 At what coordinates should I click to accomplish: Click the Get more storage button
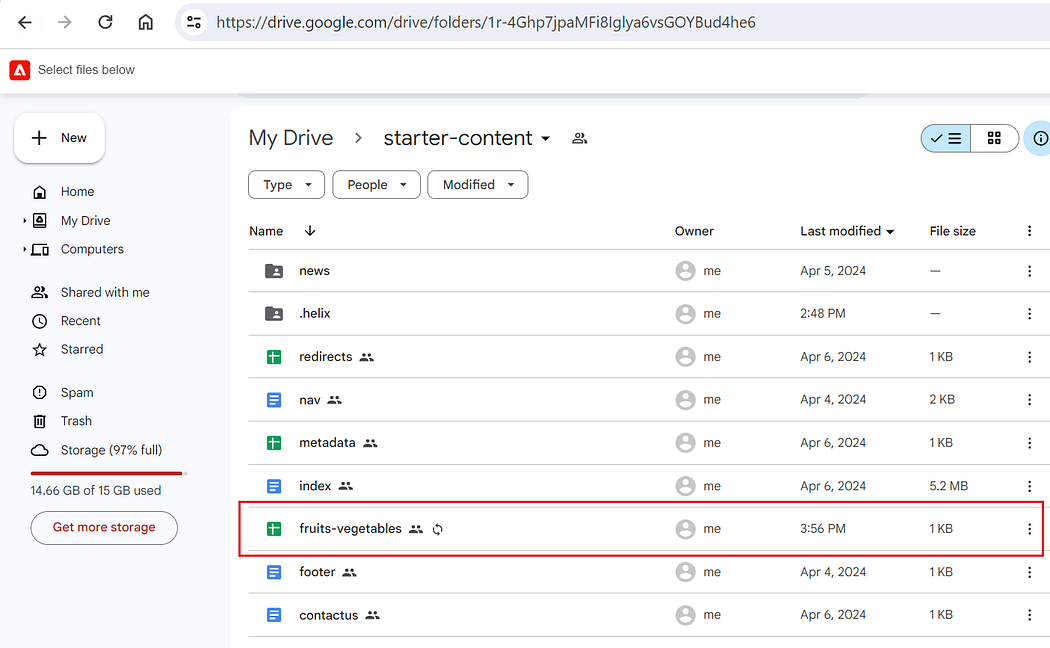[x=104, y=528]
